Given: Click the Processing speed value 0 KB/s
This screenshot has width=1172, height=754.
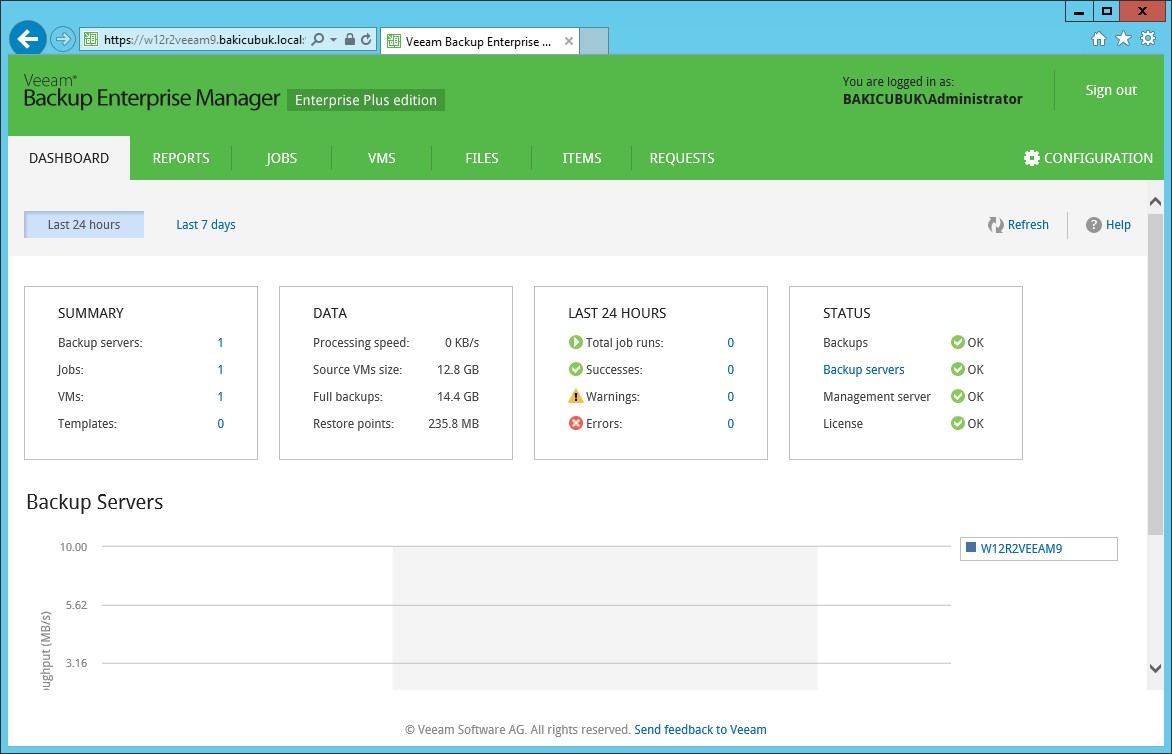Looking at the screenshot, I should point(462,342).
